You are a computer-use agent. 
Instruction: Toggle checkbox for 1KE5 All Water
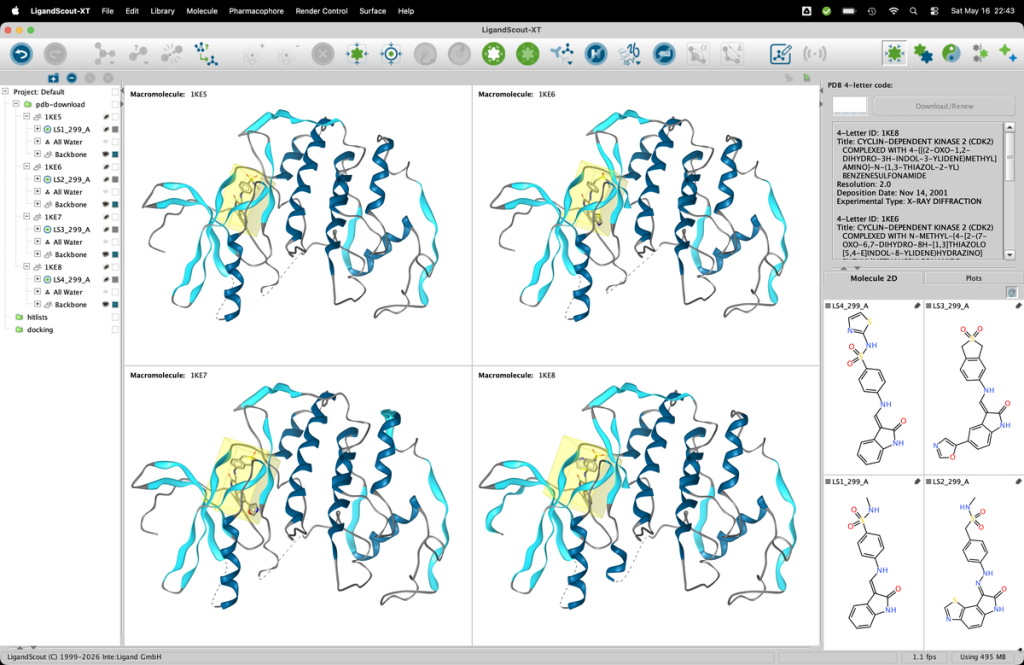point(115,142)
